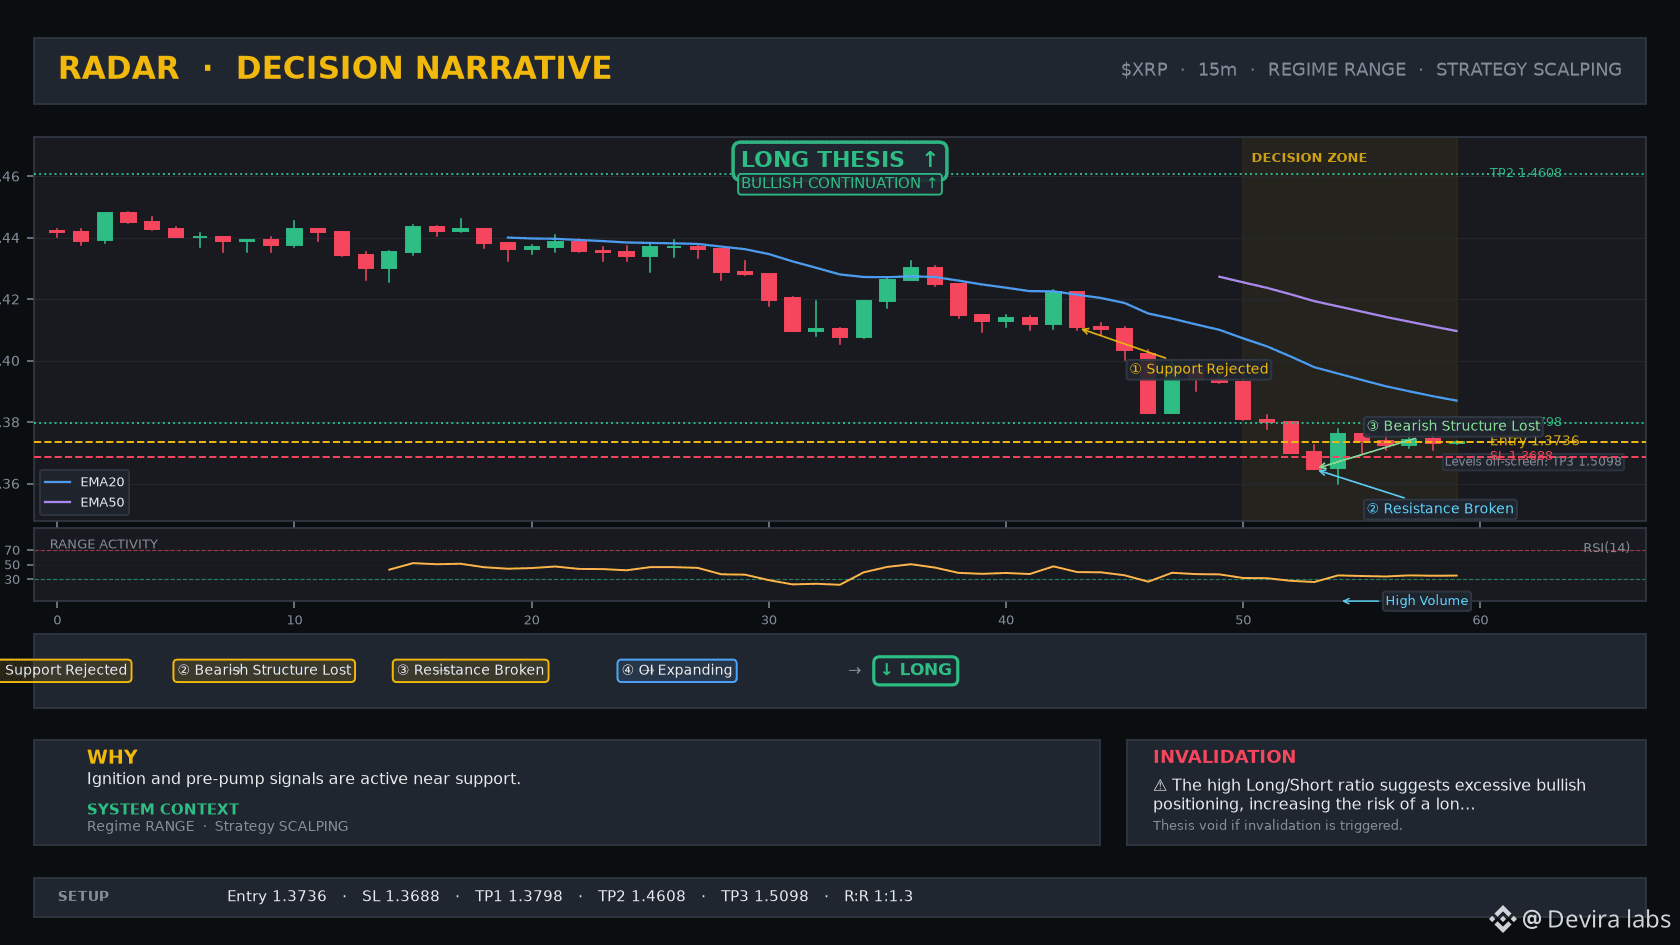Image resolution: width=1680 pixels, height=945 pixels.
Task: Click the DECISION ZONE label
Action: 1309,158
